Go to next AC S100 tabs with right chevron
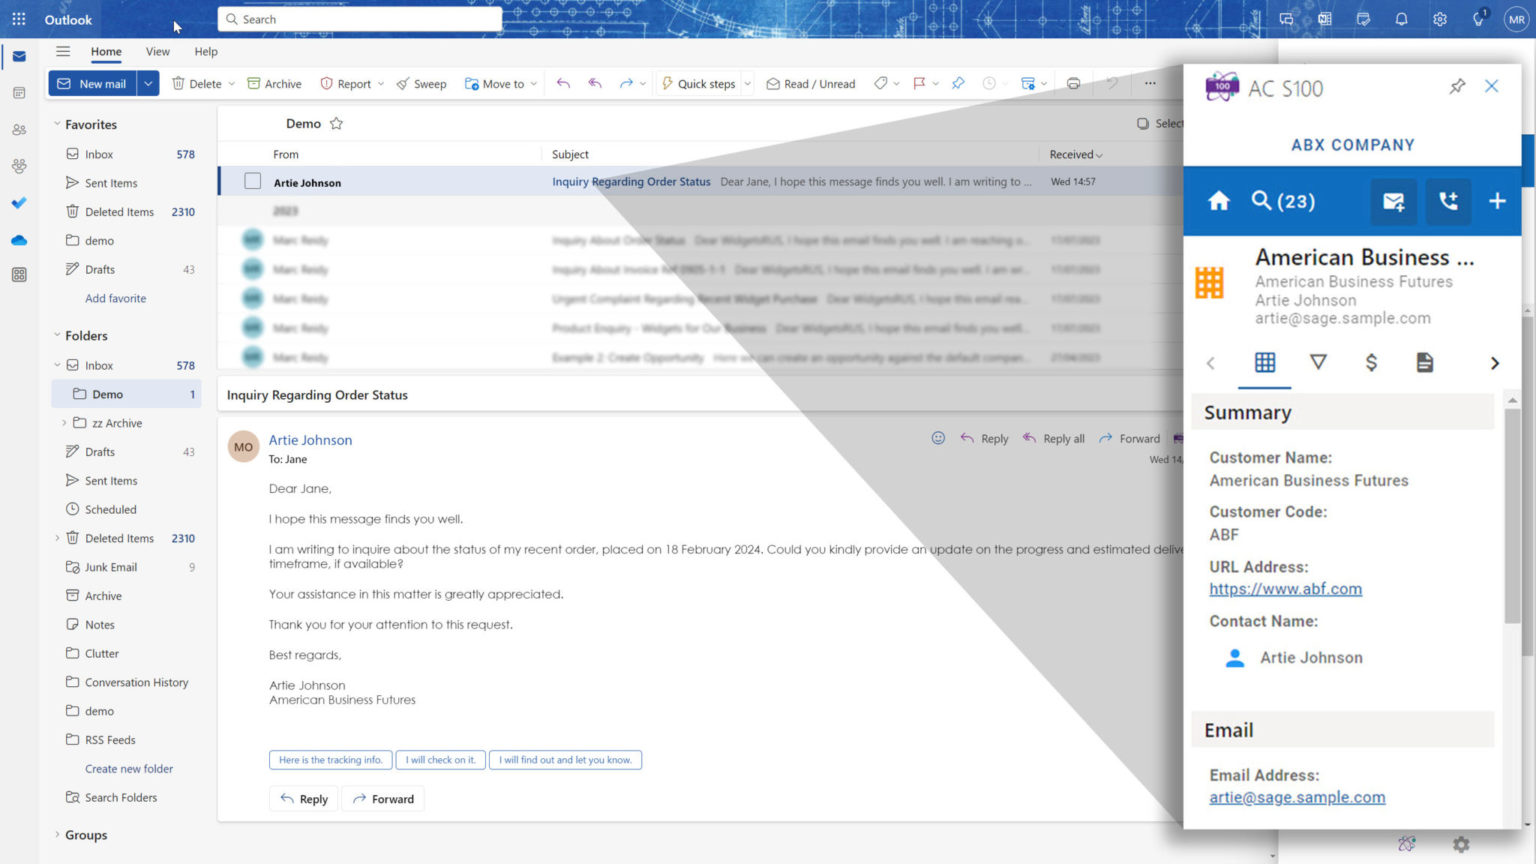The height and width of the screenshot is (864, 1536). (x=1495, y=363)
